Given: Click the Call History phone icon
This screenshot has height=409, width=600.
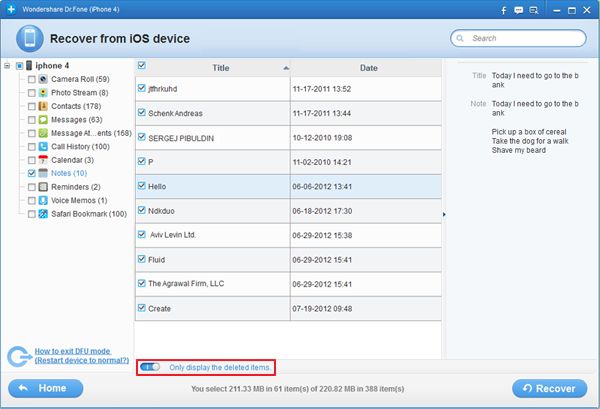Looking at the screenshot, I should point(43,147).
